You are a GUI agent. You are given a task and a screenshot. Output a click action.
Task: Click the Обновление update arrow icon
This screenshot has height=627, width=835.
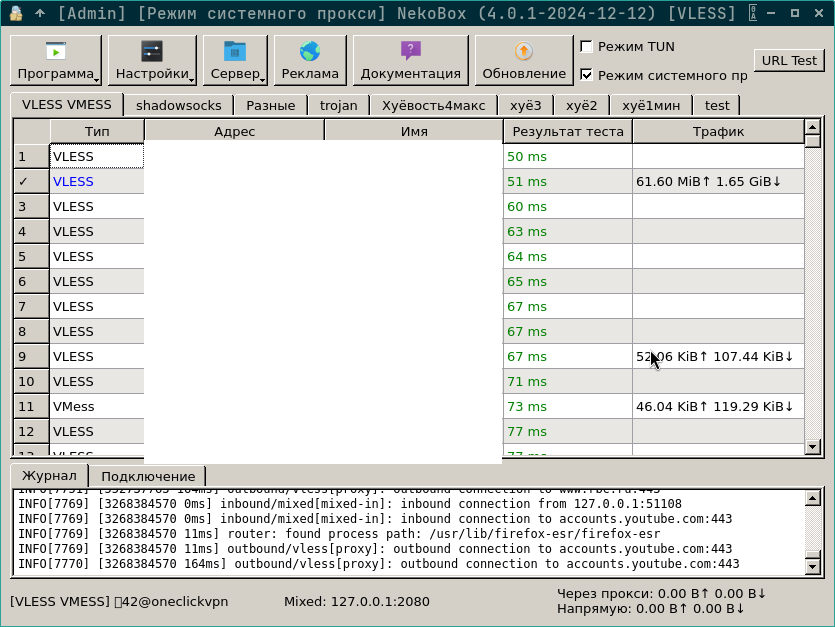tap(524, 51)
